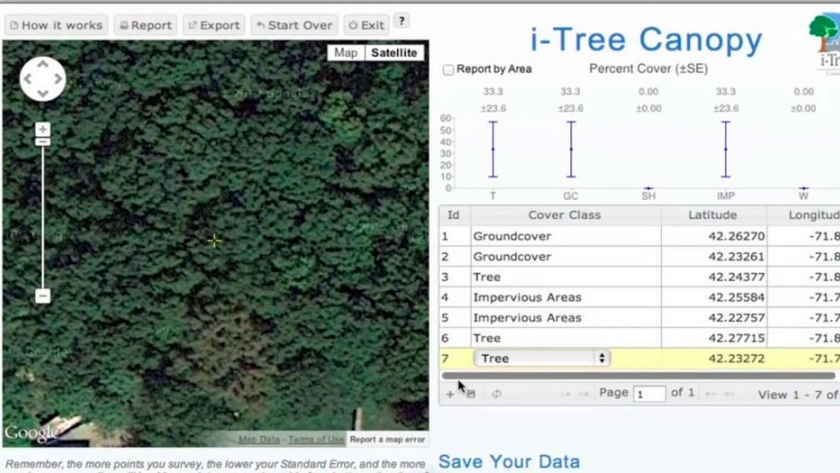
Task: Select row 6 Tree cell
Action: [566, 338]
